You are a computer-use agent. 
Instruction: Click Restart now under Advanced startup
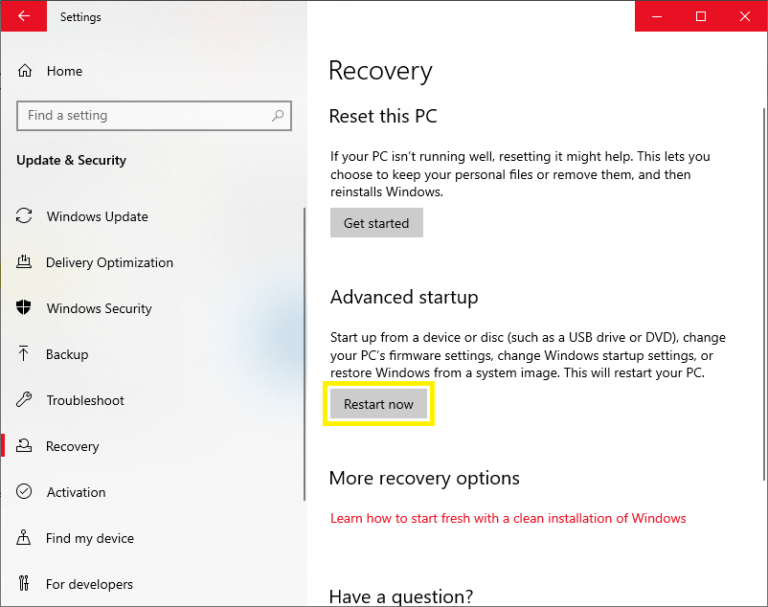pyautogui.click(x=378, y=404)
